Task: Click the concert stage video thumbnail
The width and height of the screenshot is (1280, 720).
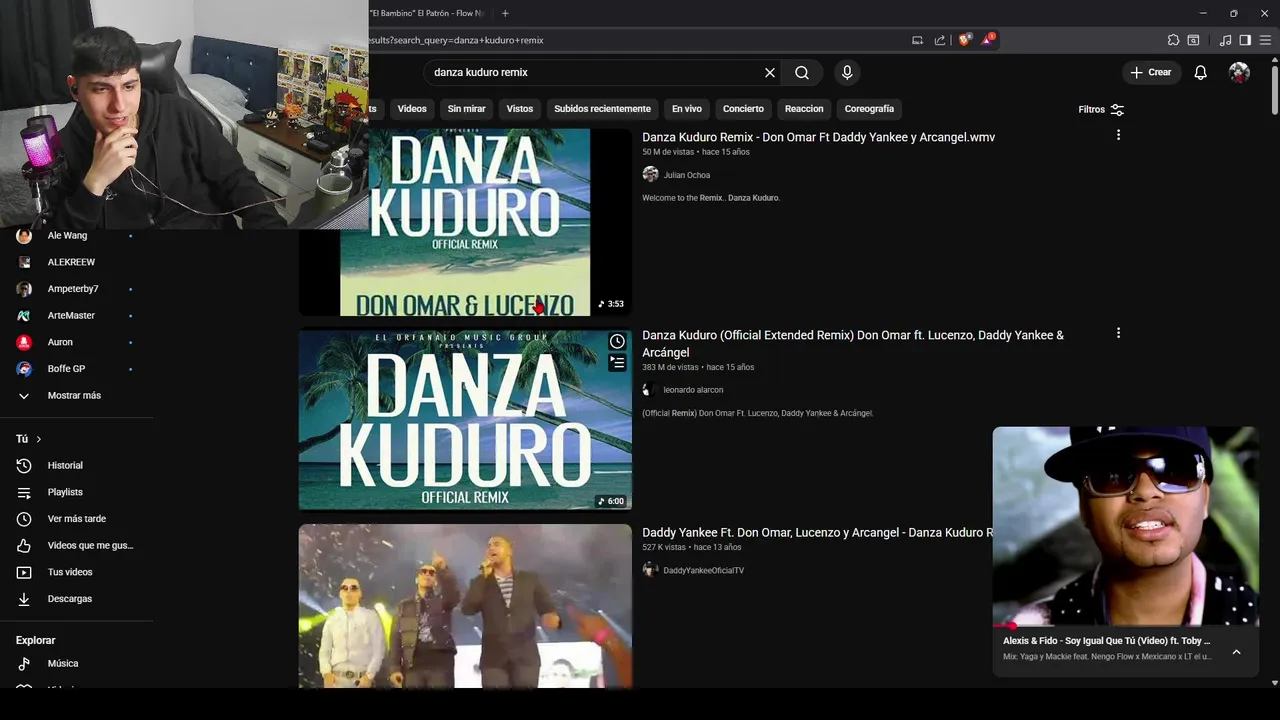Action: point(465,606)
